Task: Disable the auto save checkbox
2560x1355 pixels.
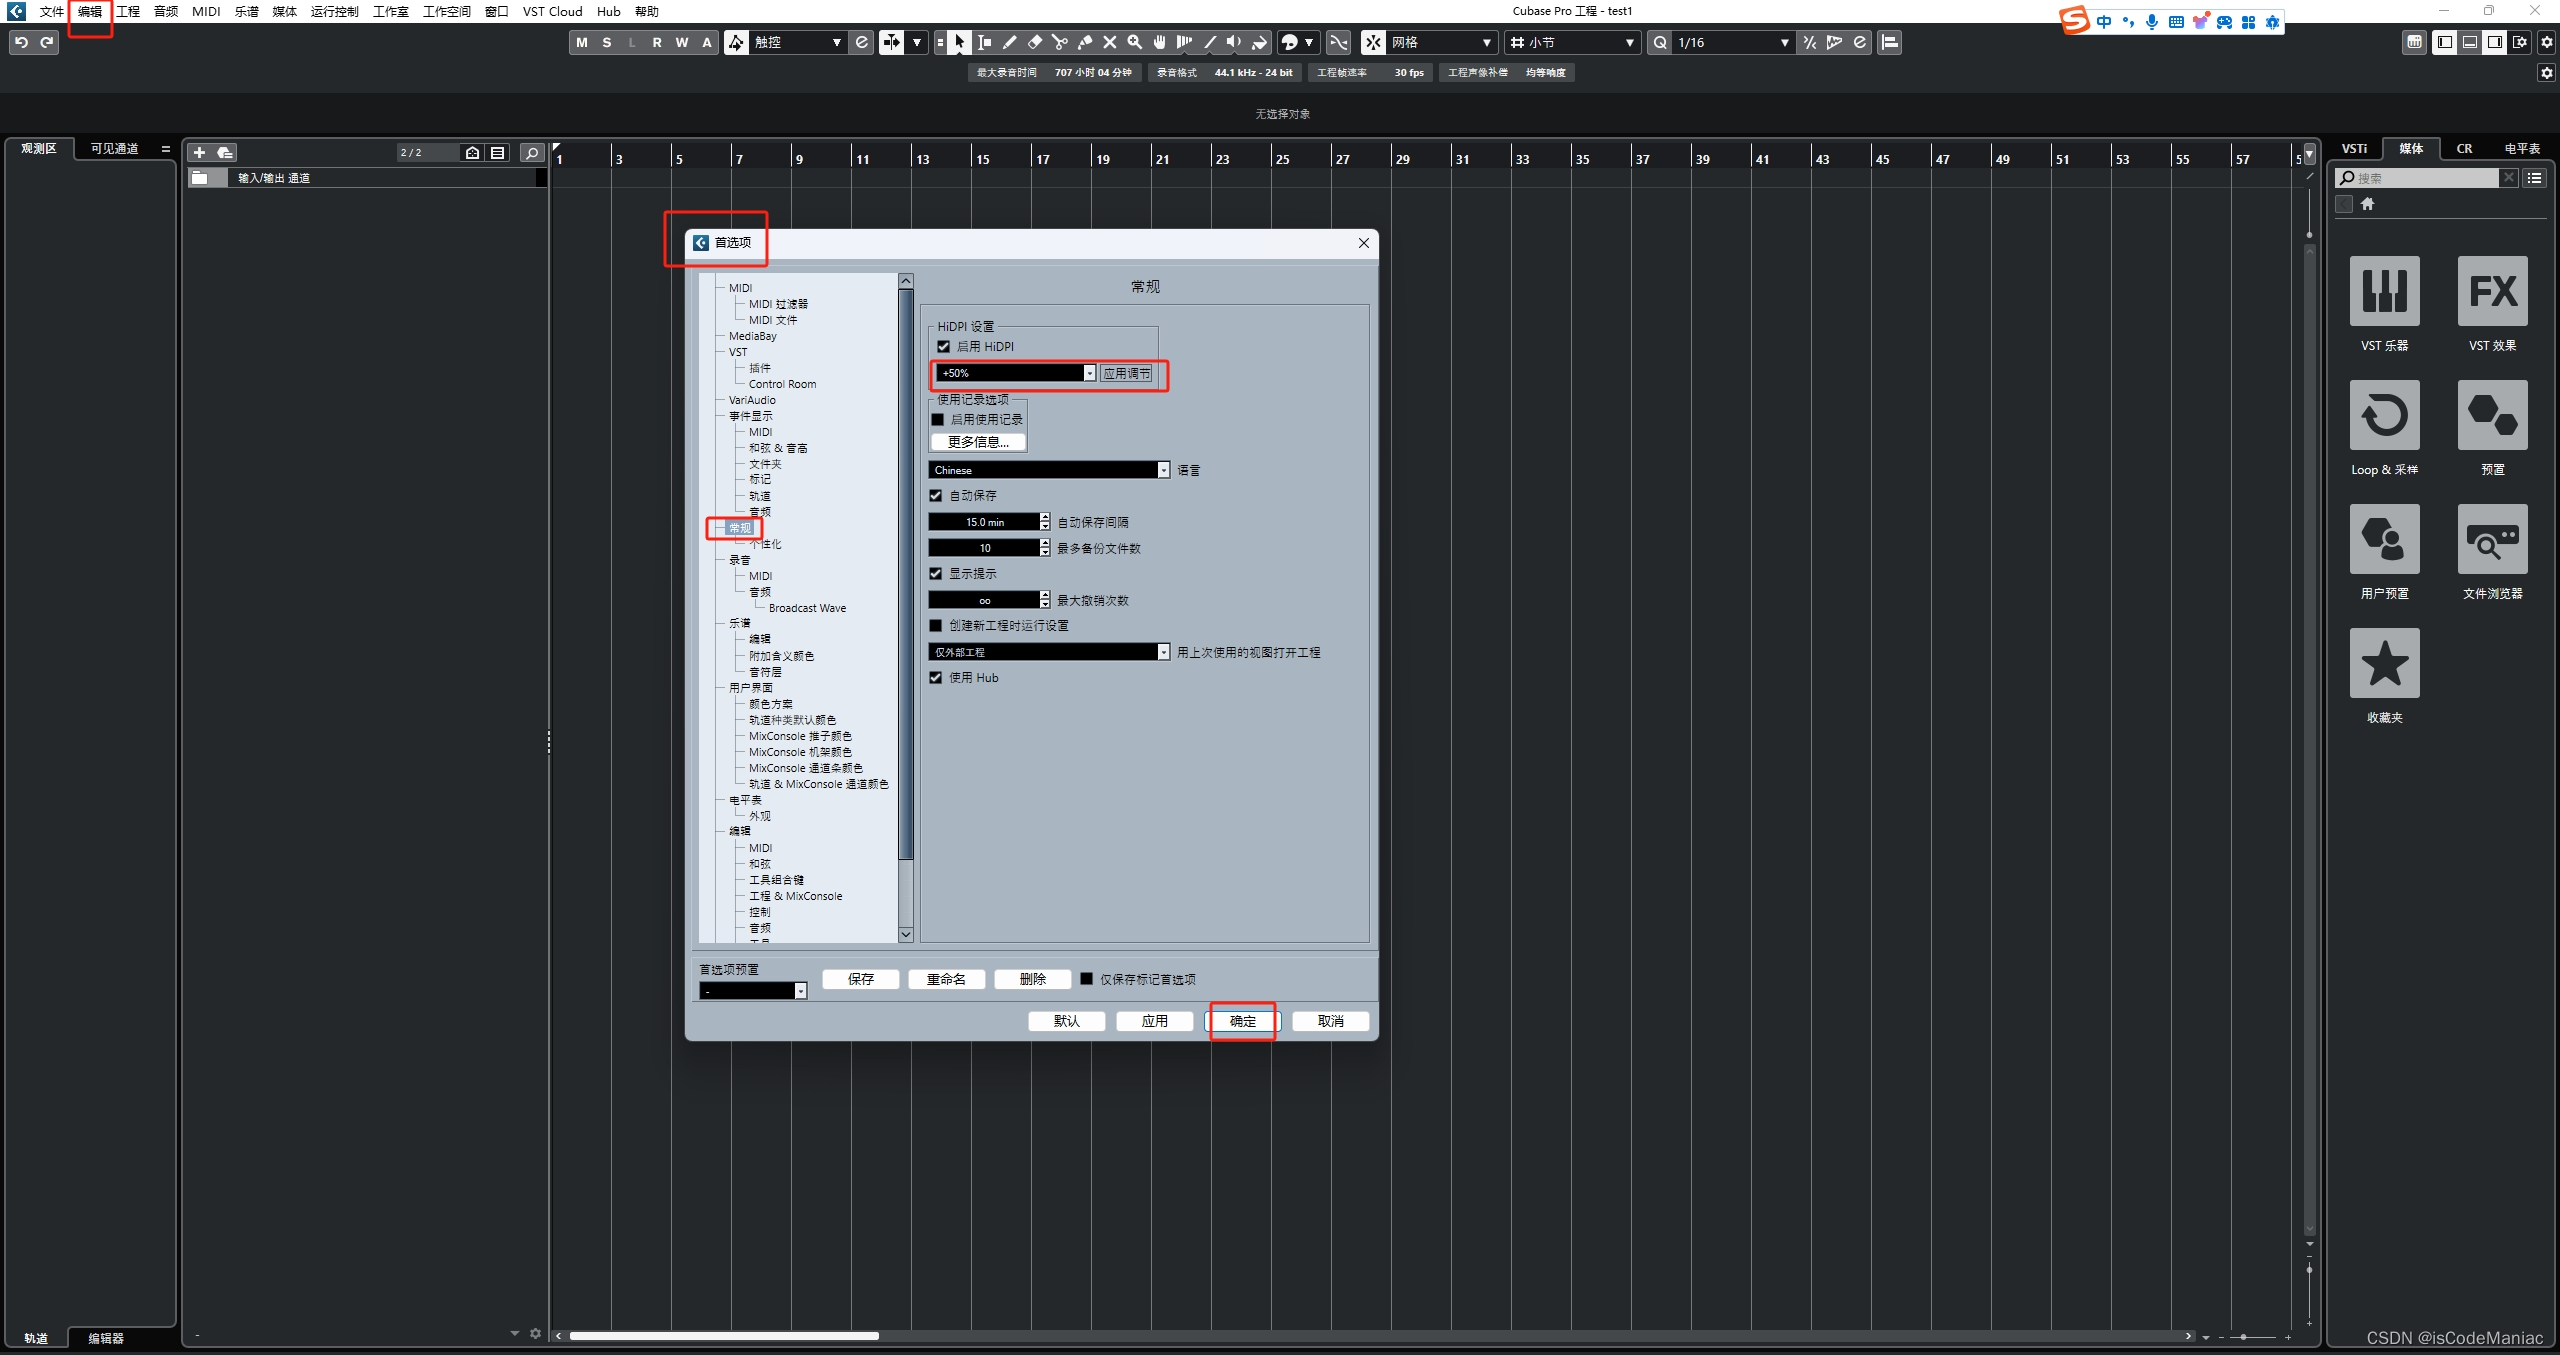Action: coord(936,496)
